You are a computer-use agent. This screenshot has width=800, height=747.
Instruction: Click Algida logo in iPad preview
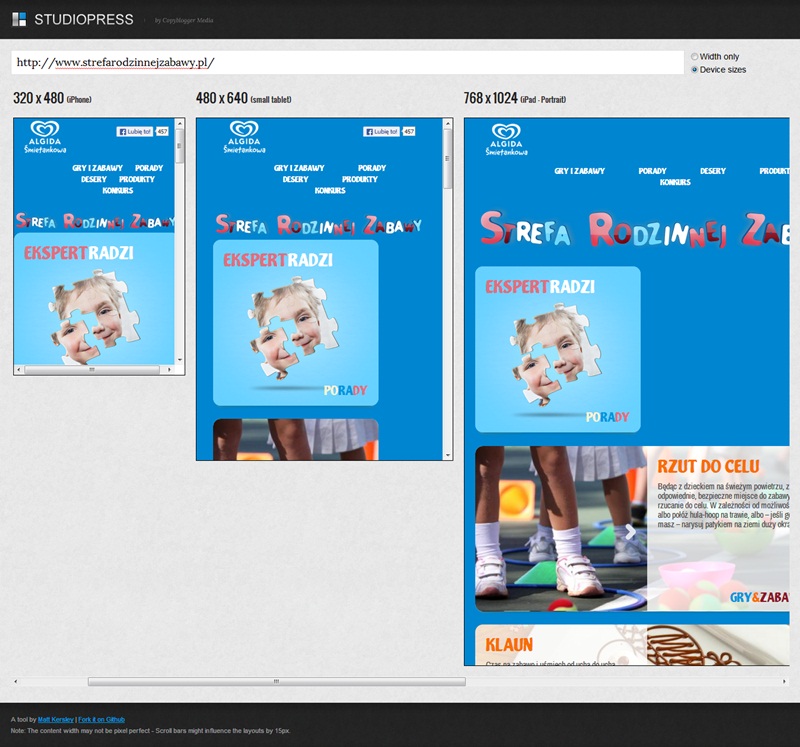coord(506,140)
